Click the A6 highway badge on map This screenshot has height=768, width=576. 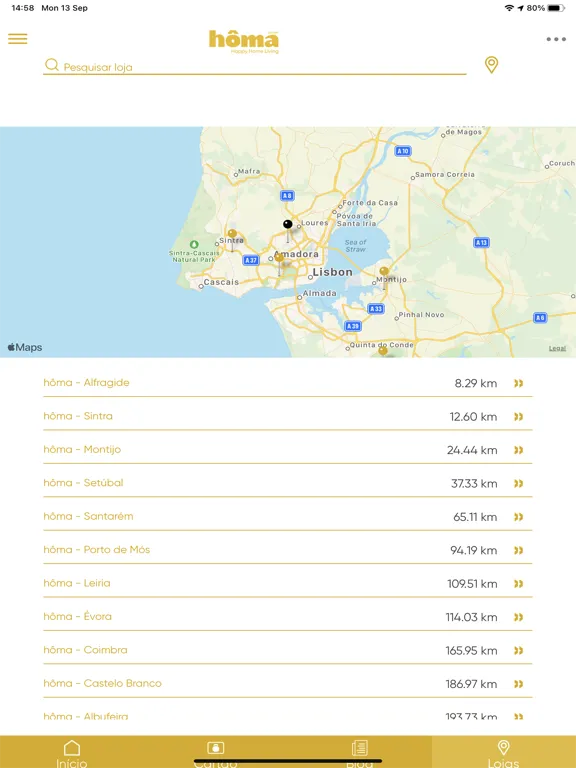(x=540, y=318)
